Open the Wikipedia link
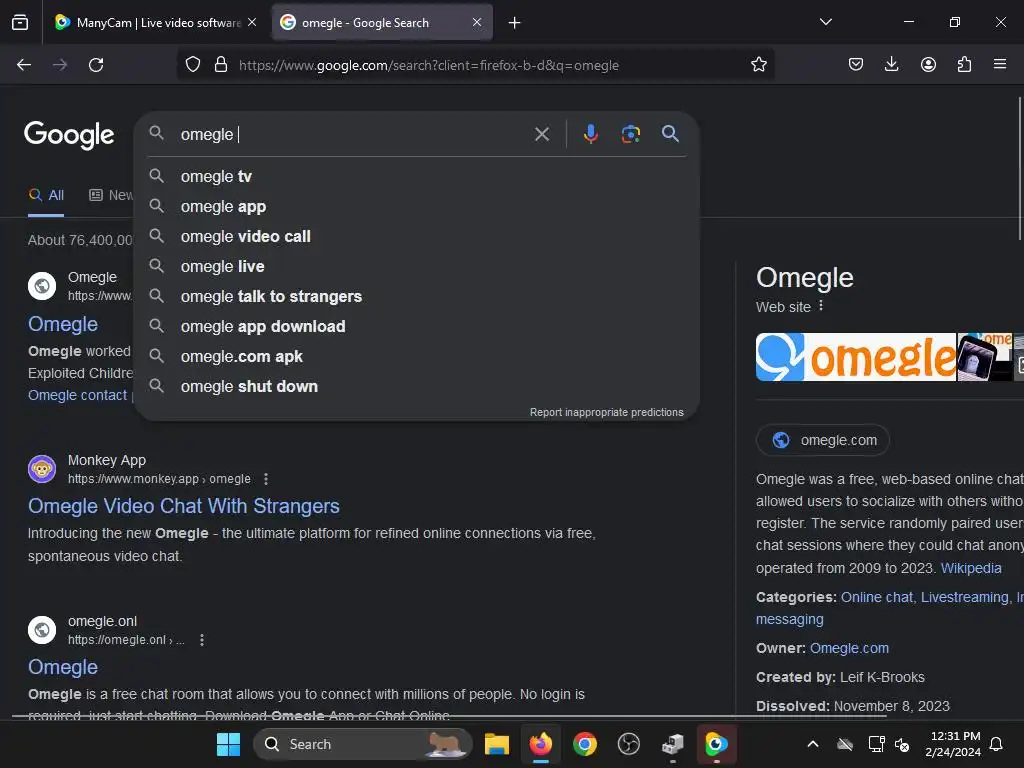The width and height of the screenshot is (1024, 768). click(x=970, y=568)
